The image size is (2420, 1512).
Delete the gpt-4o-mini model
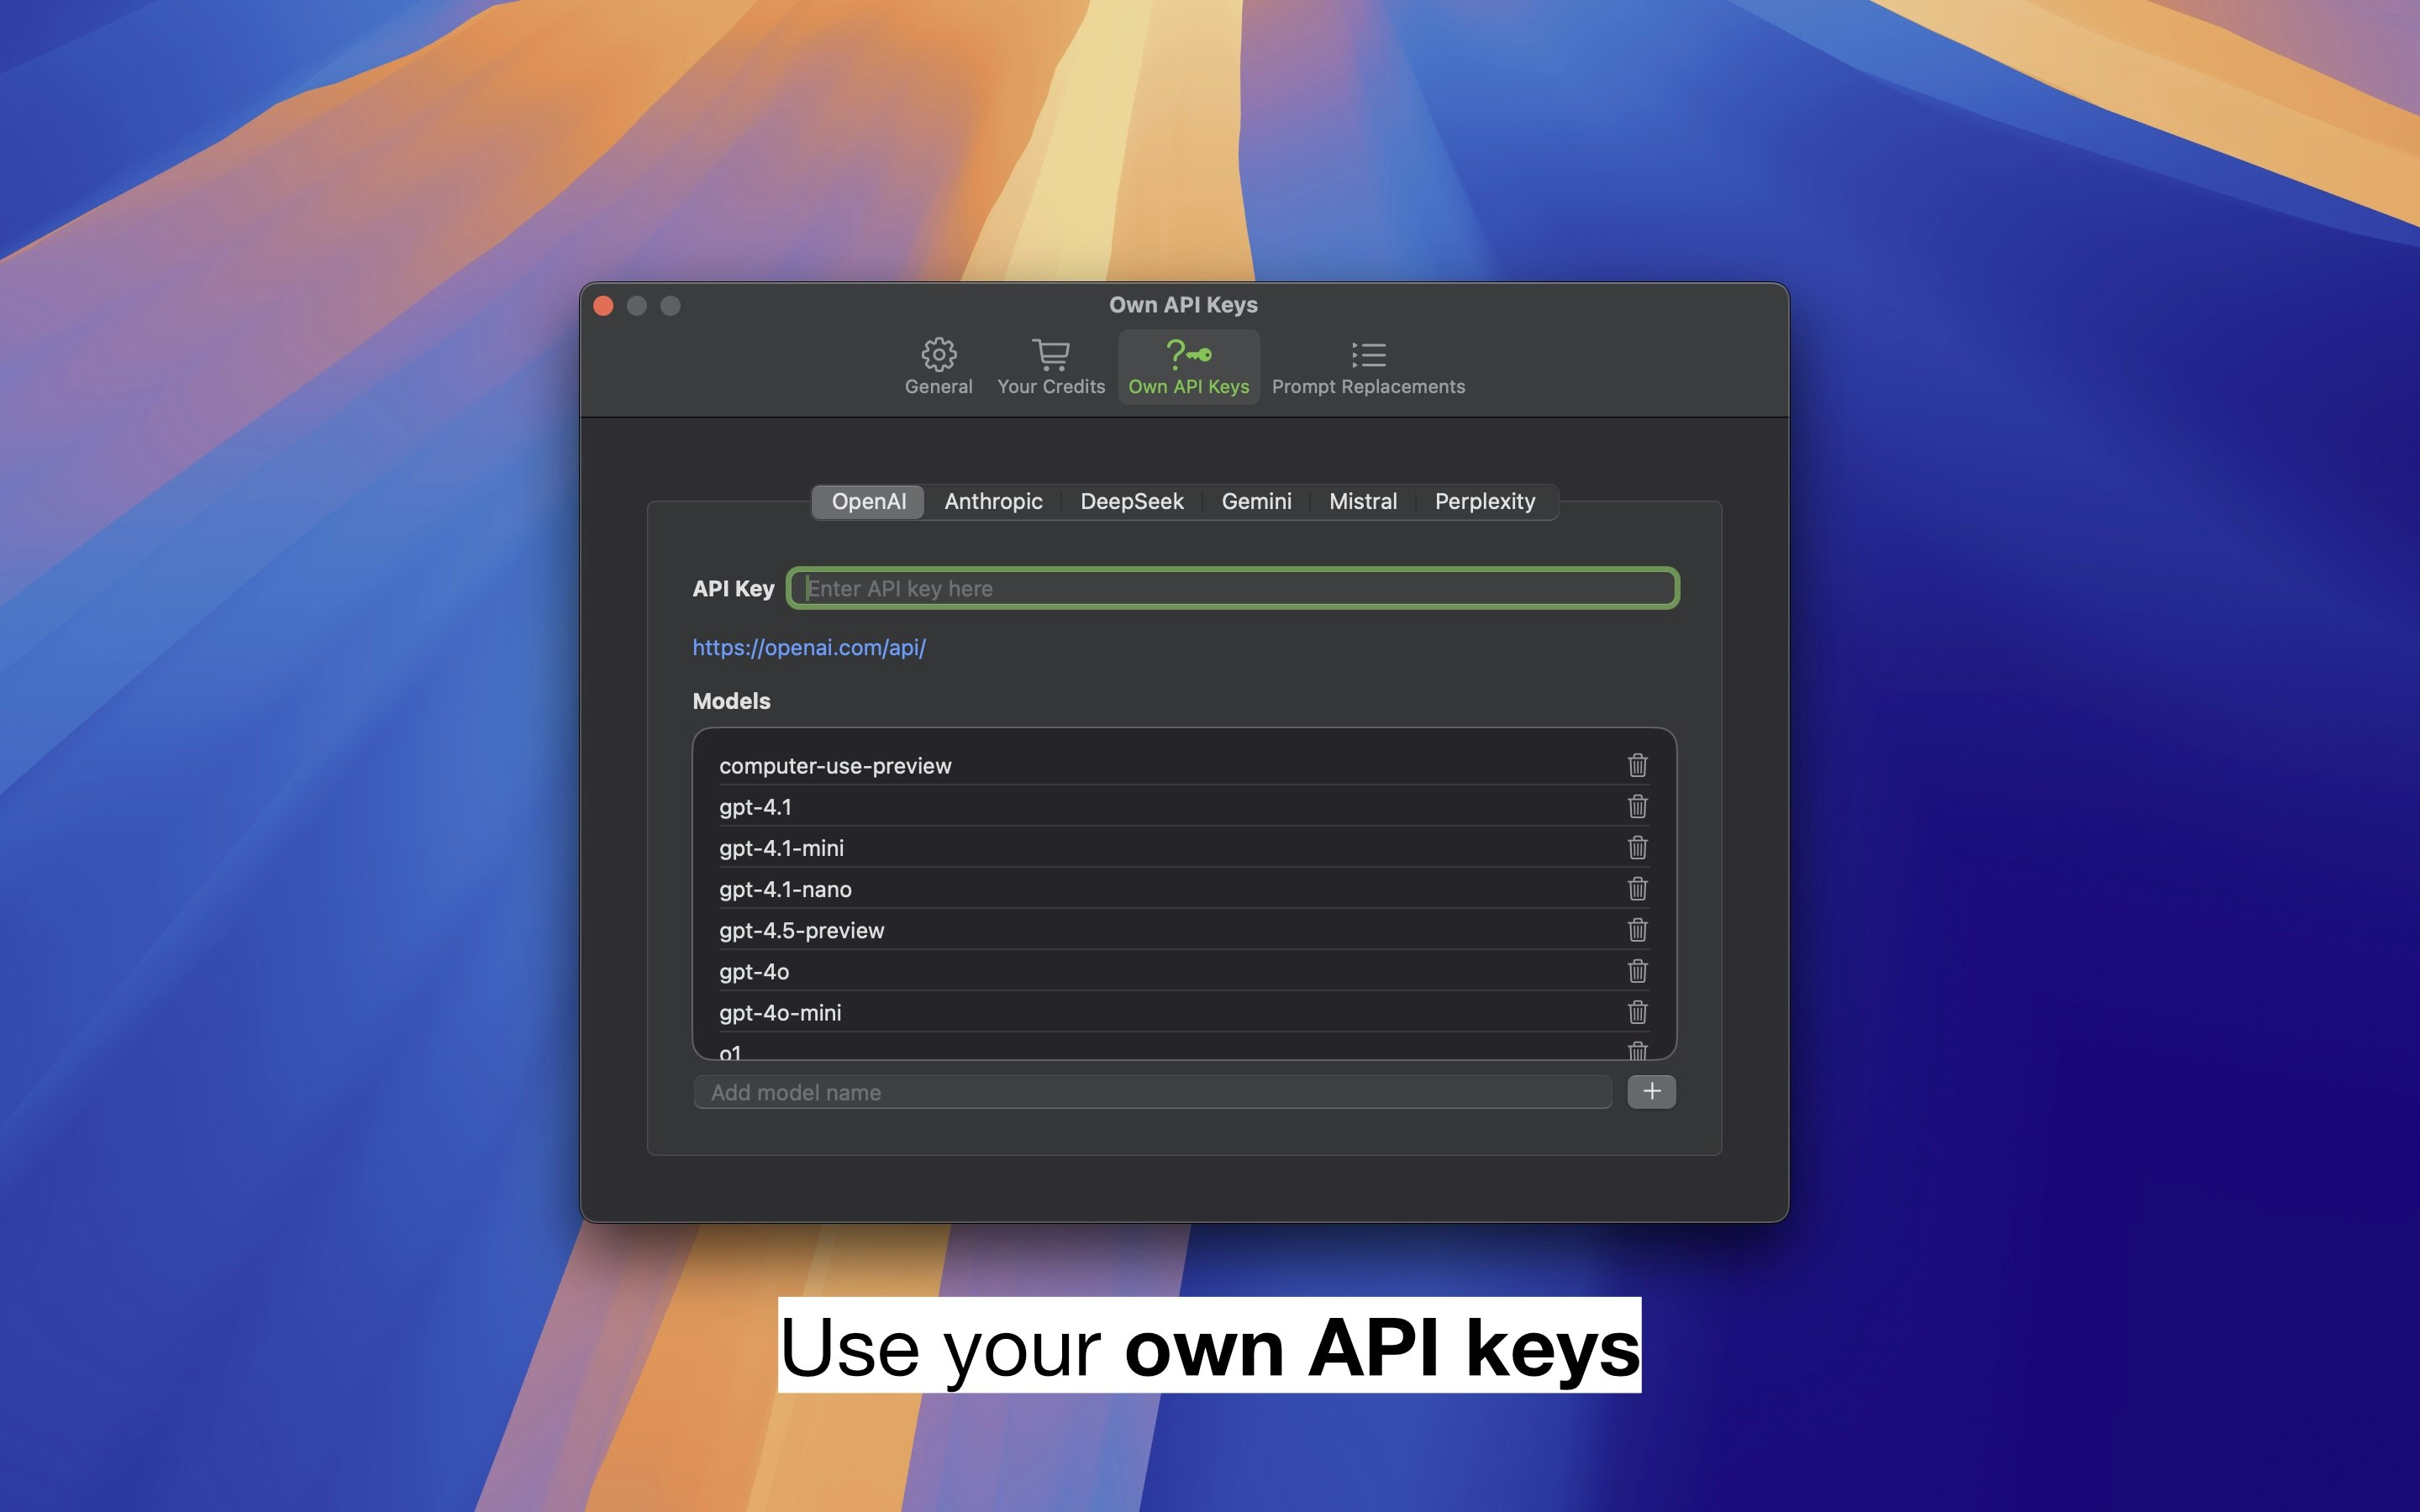[1637, 1011]
